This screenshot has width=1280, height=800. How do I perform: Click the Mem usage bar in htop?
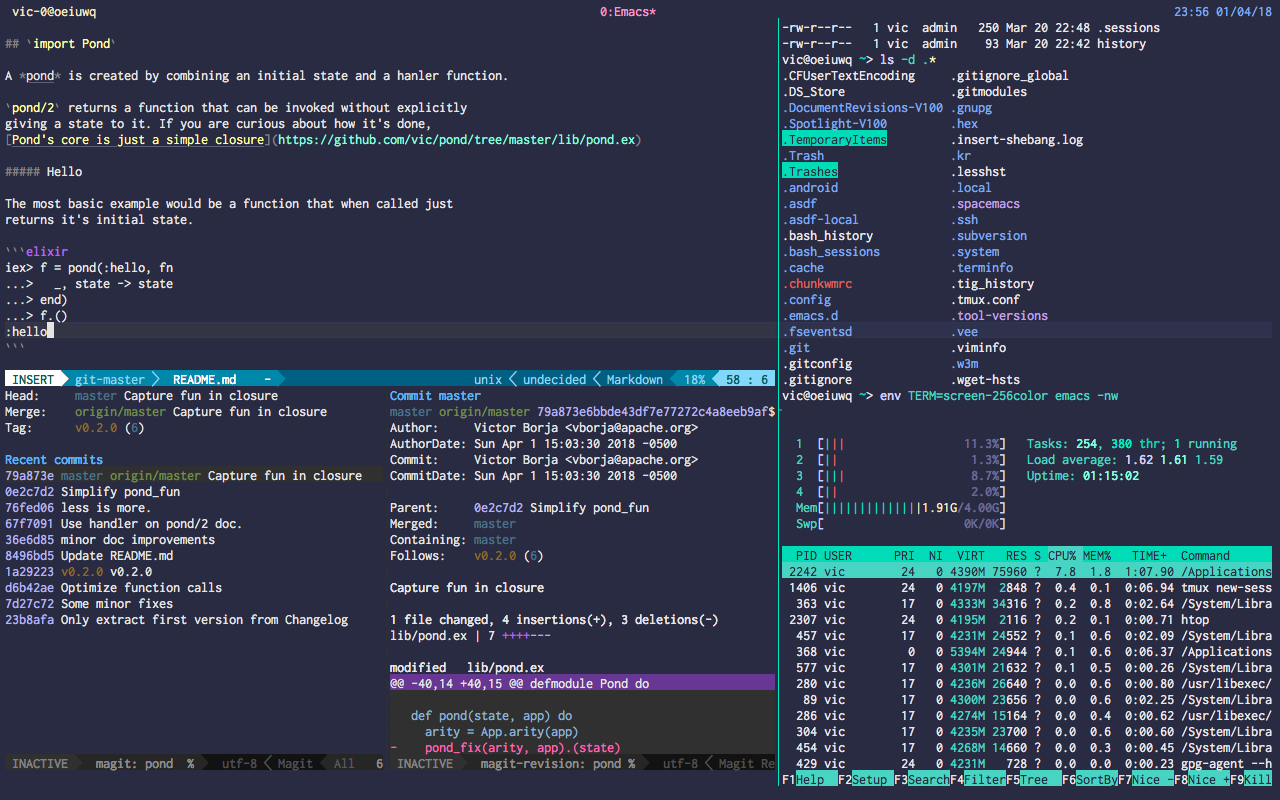[x=900, y=508]
